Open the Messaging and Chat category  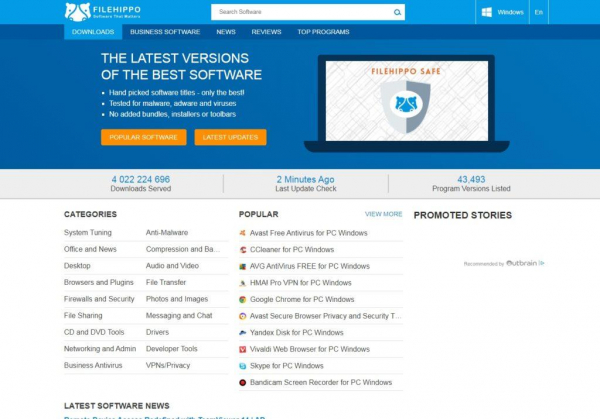tap(179, 315)
